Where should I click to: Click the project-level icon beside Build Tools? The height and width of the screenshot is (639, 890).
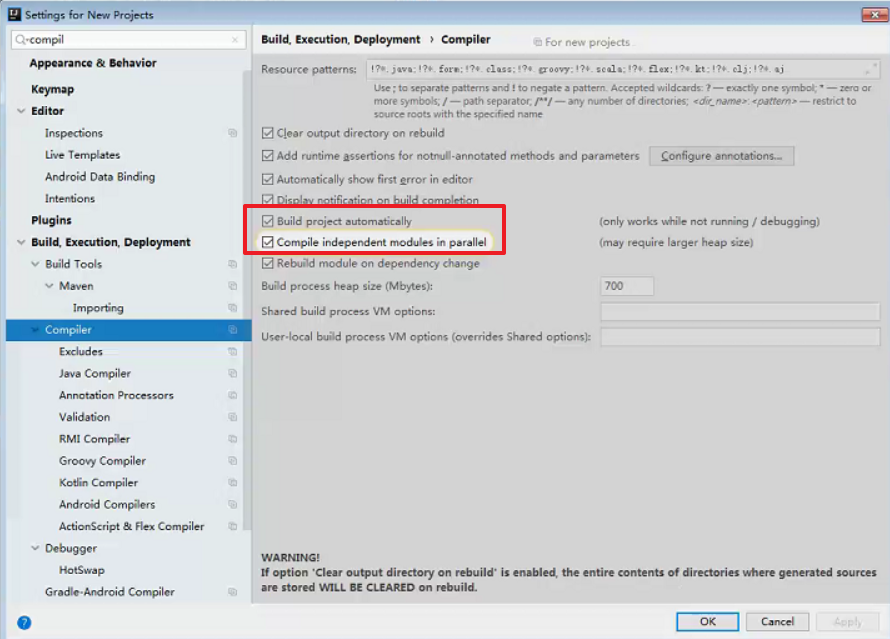[232, 264]
